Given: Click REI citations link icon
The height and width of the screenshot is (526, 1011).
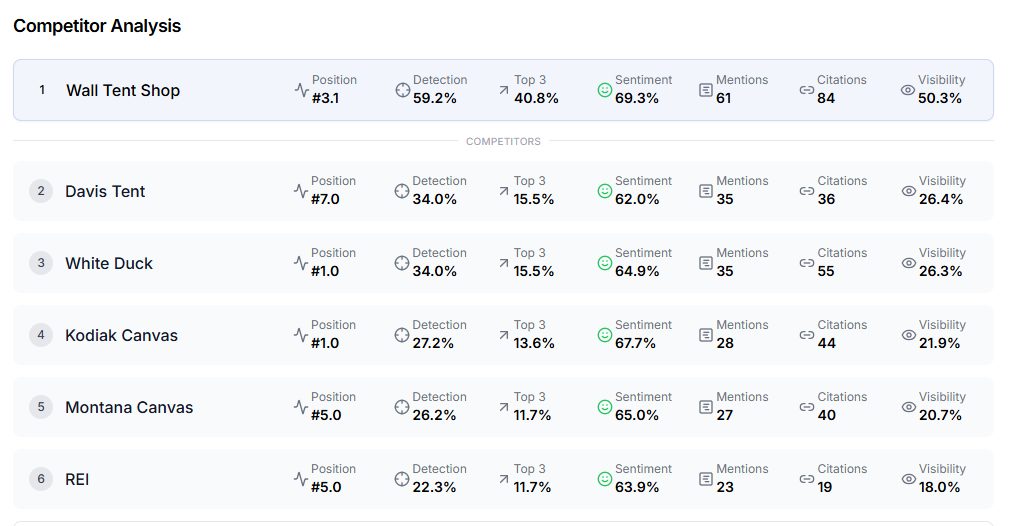Looking at the screenshot, I should (x=807, y=479).
